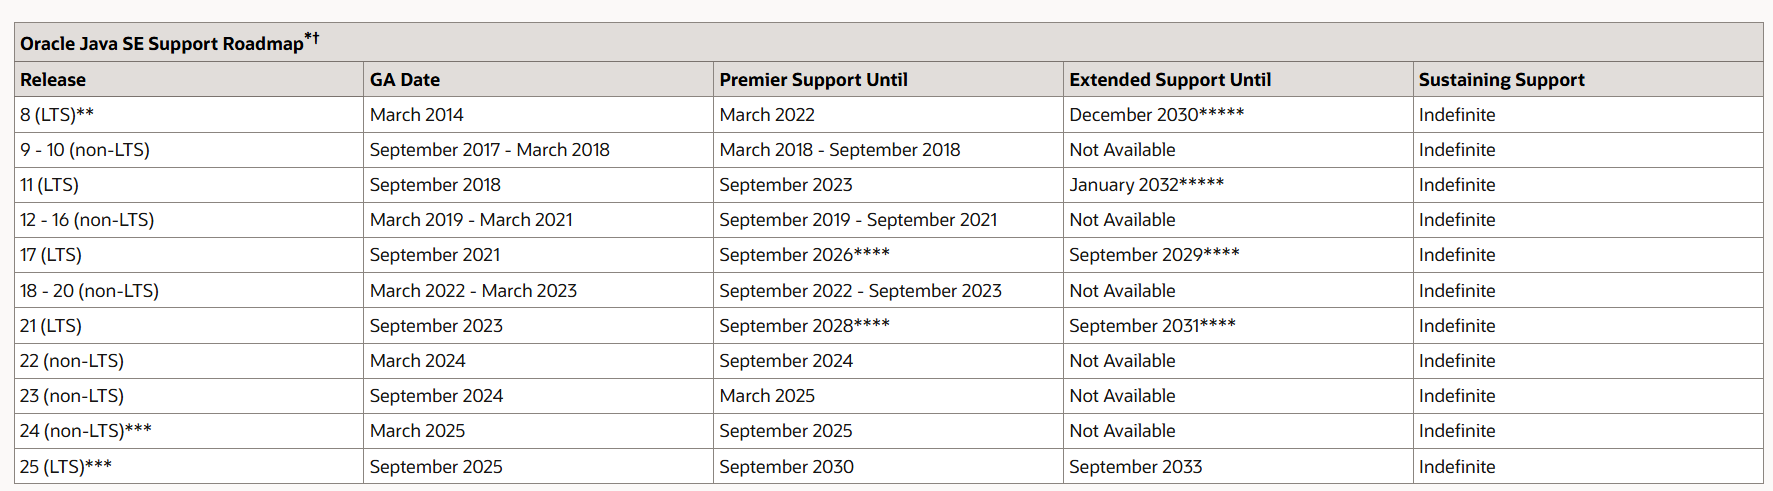Click the "September 2033" extended support cell
This screenshot has height=491, width=1773.
(1135, 467)
